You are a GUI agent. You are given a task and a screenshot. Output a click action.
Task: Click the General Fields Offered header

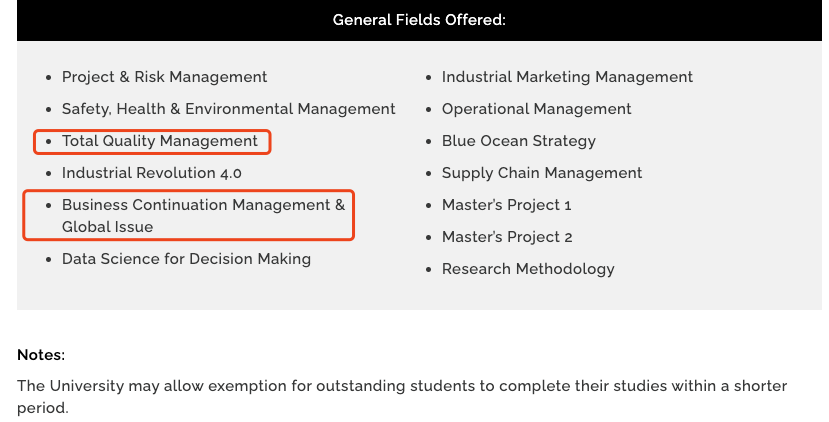click(419, 20)
